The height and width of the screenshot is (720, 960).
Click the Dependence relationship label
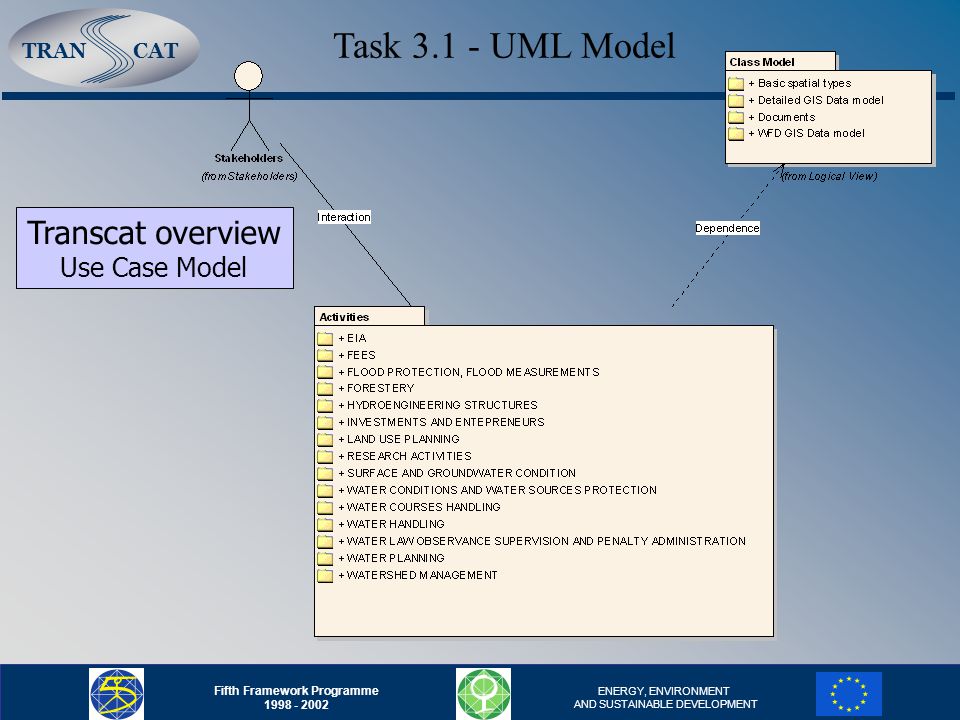[727, 228]
